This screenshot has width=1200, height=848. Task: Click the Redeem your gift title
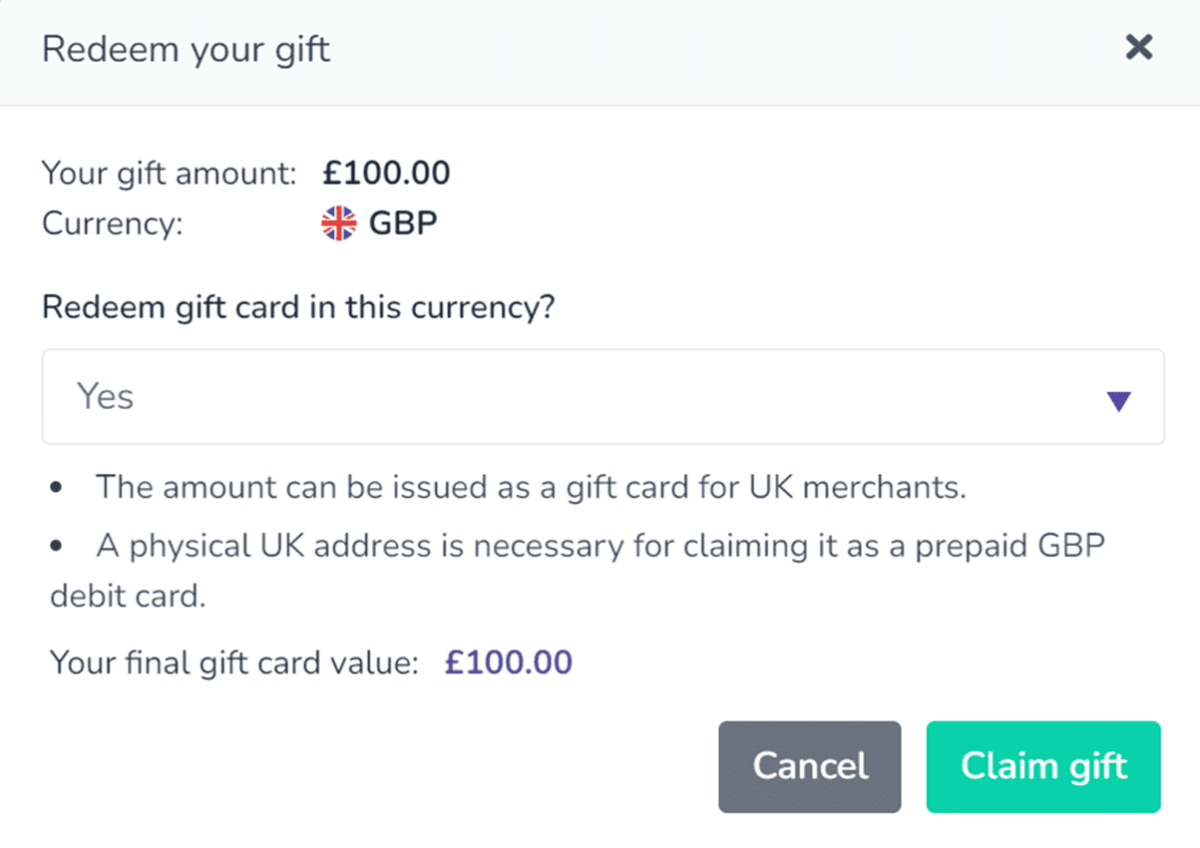[x=186, y=49]
